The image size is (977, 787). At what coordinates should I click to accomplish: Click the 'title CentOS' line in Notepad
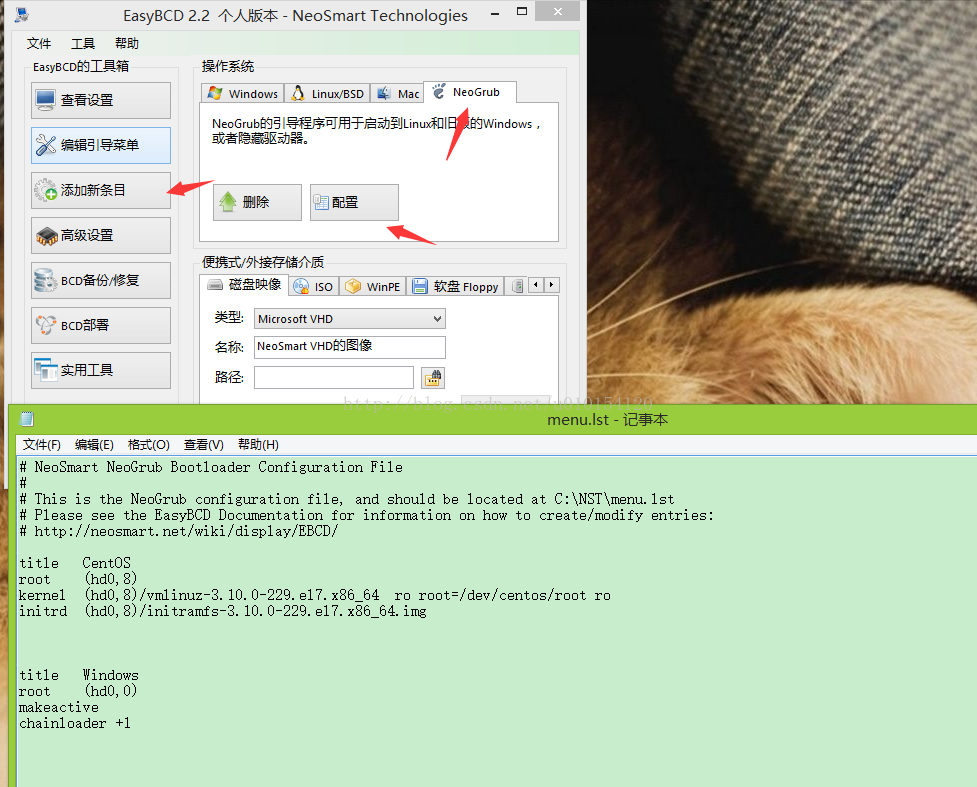tap(75, 563)
